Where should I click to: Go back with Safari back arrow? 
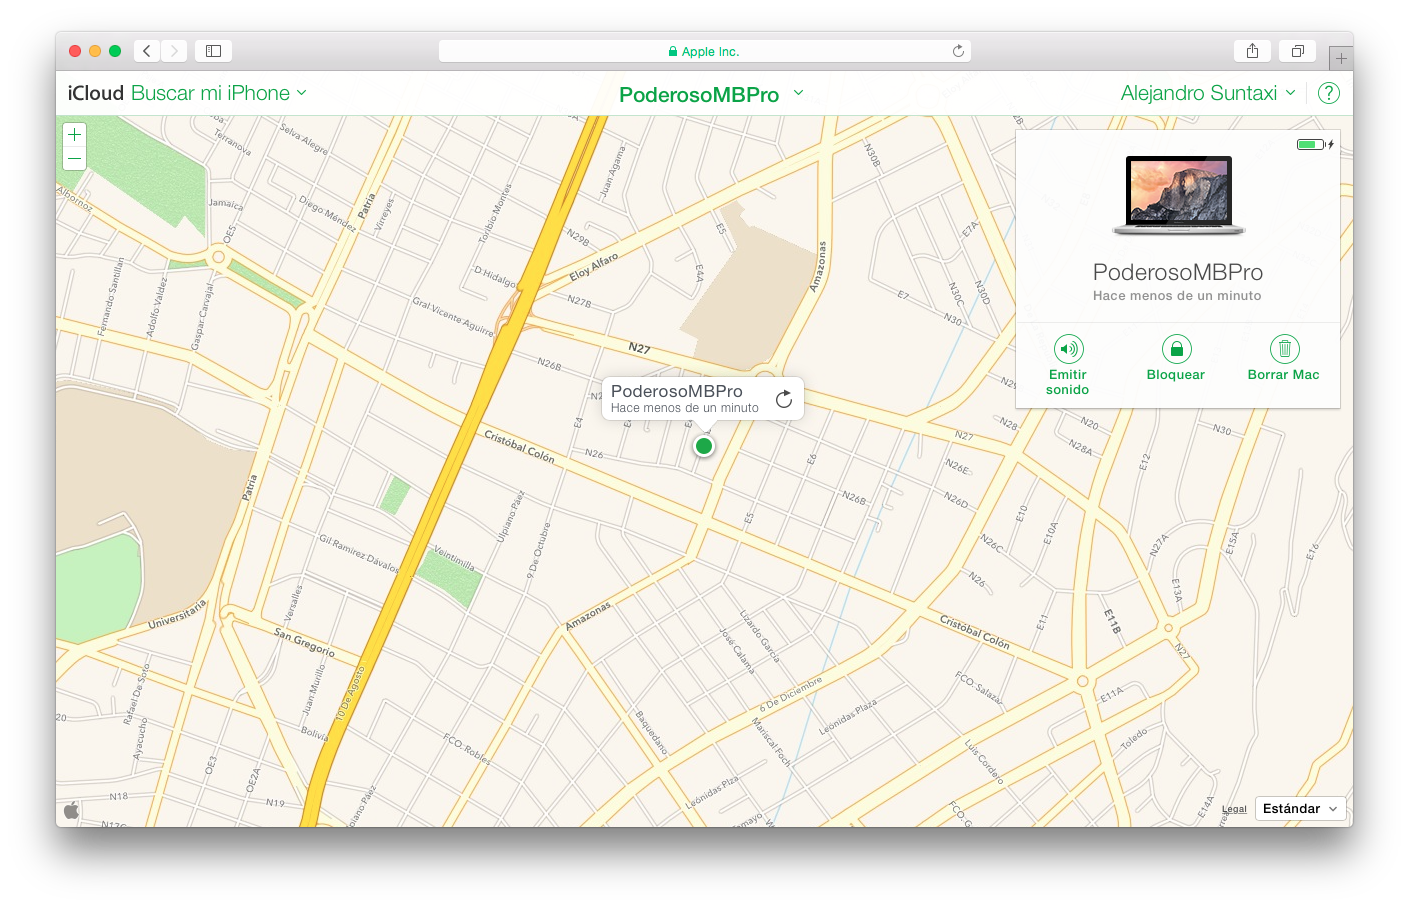tap(147, 51)
